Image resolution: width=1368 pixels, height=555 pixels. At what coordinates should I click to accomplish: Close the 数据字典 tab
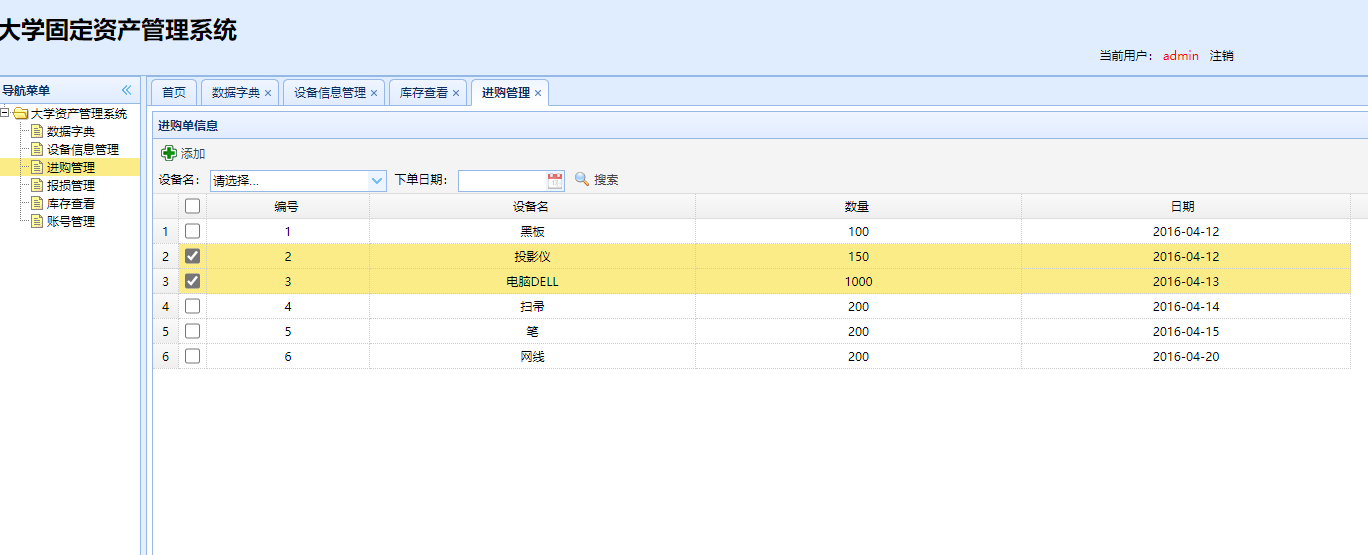point(268,93)
